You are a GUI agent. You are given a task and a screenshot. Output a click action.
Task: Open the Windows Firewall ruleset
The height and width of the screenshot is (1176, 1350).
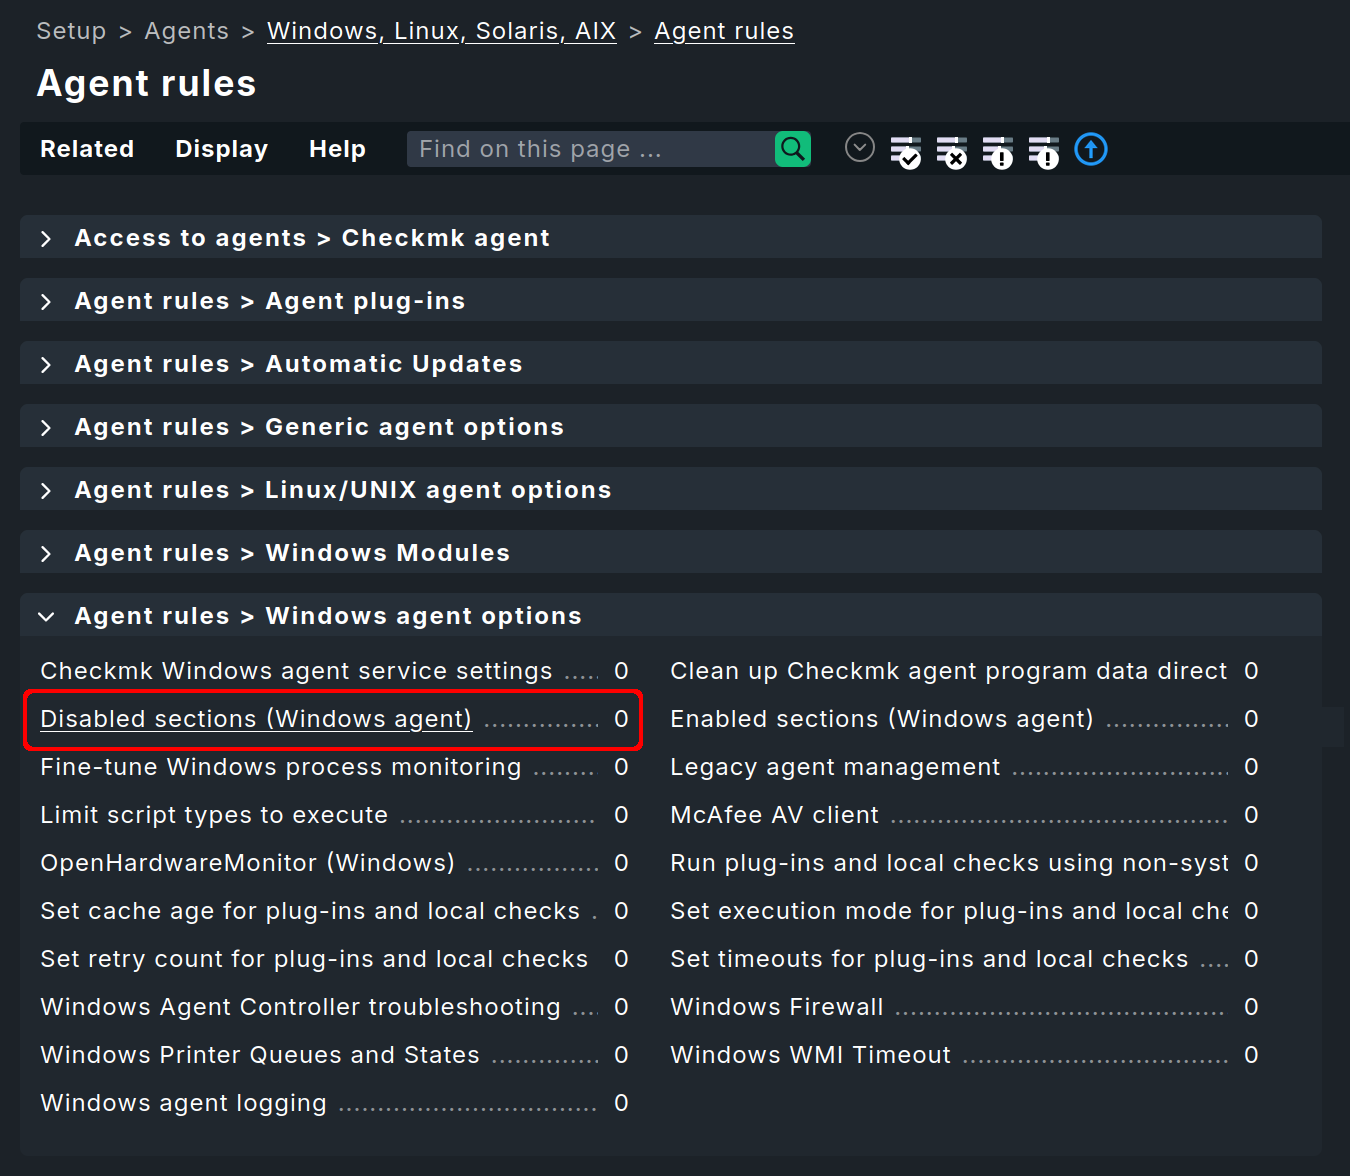(x=777, y=1006)
